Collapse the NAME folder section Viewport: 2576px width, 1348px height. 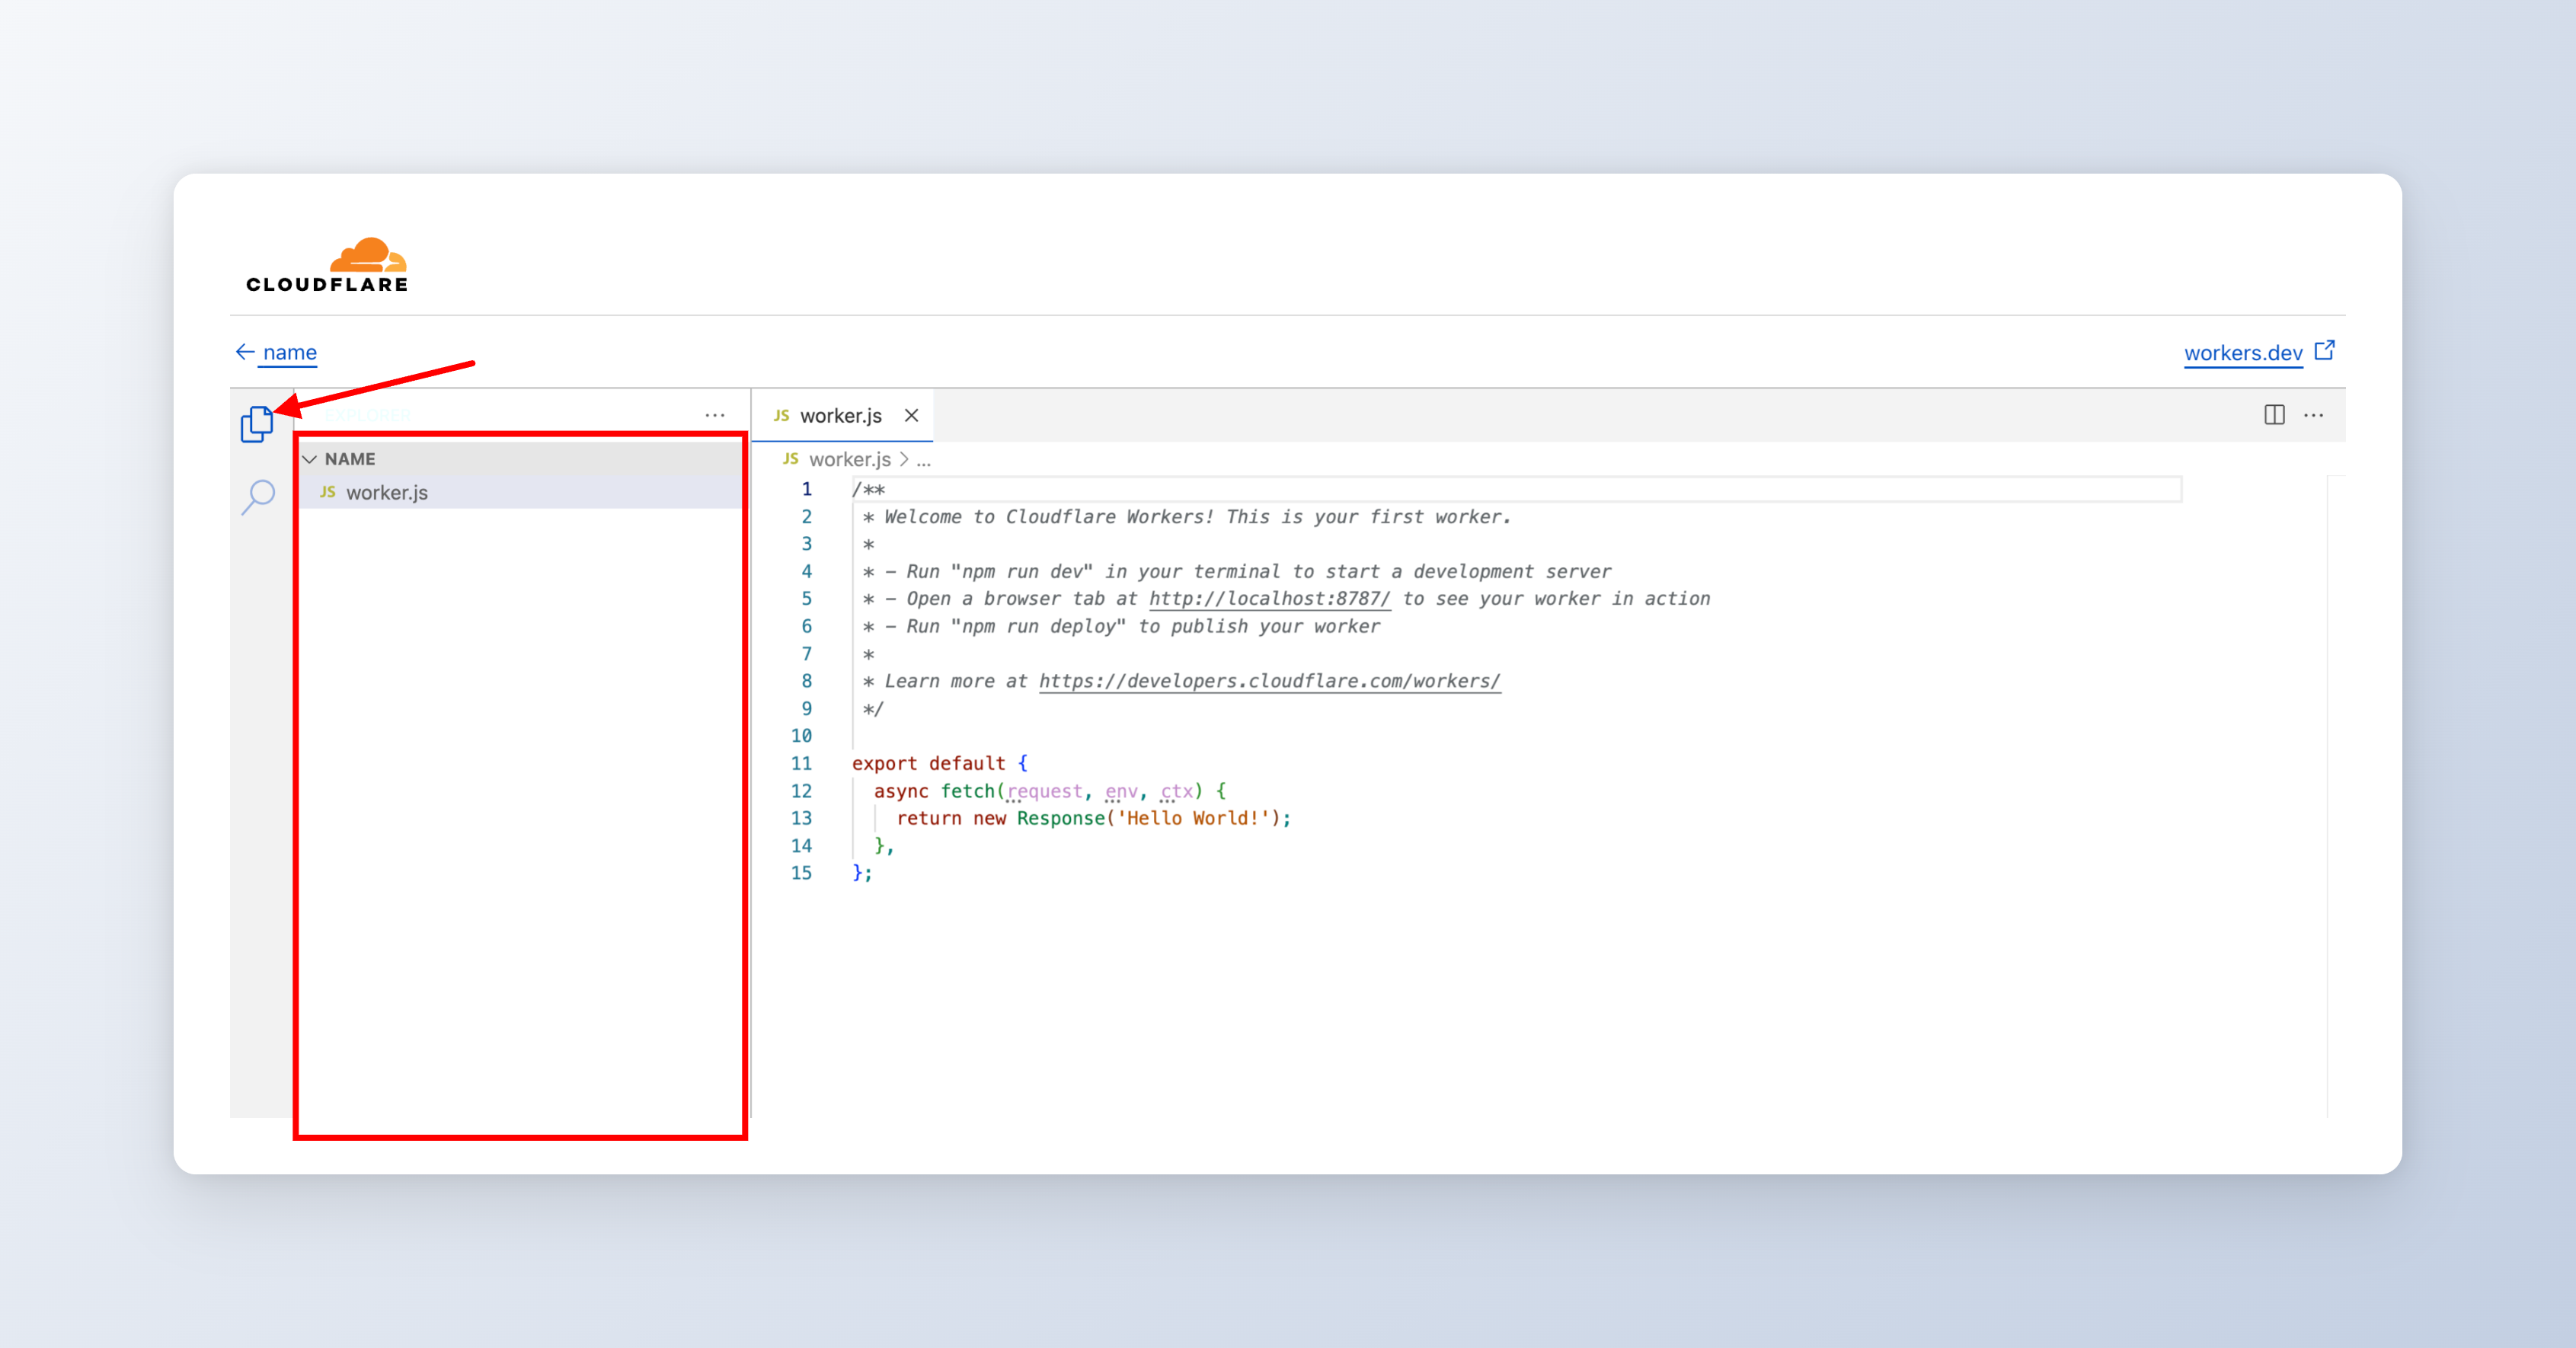click(310, 459)
